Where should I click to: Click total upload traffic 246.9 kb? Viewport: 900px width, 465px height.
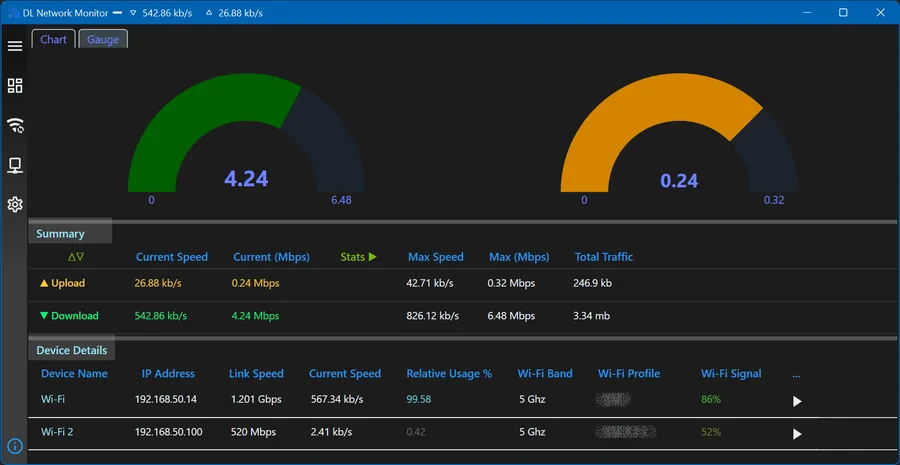point(592,283)
